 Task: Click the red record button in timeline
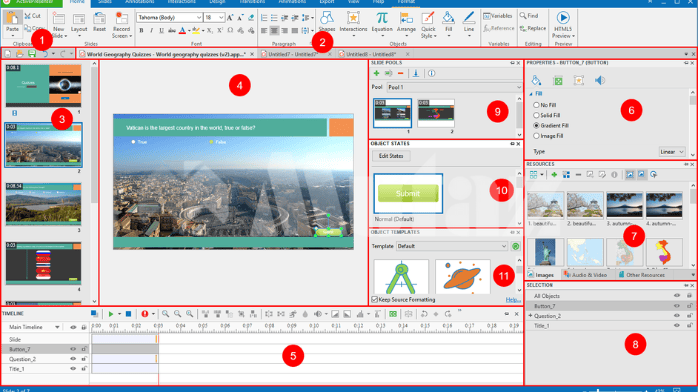(x=145, y=314)
